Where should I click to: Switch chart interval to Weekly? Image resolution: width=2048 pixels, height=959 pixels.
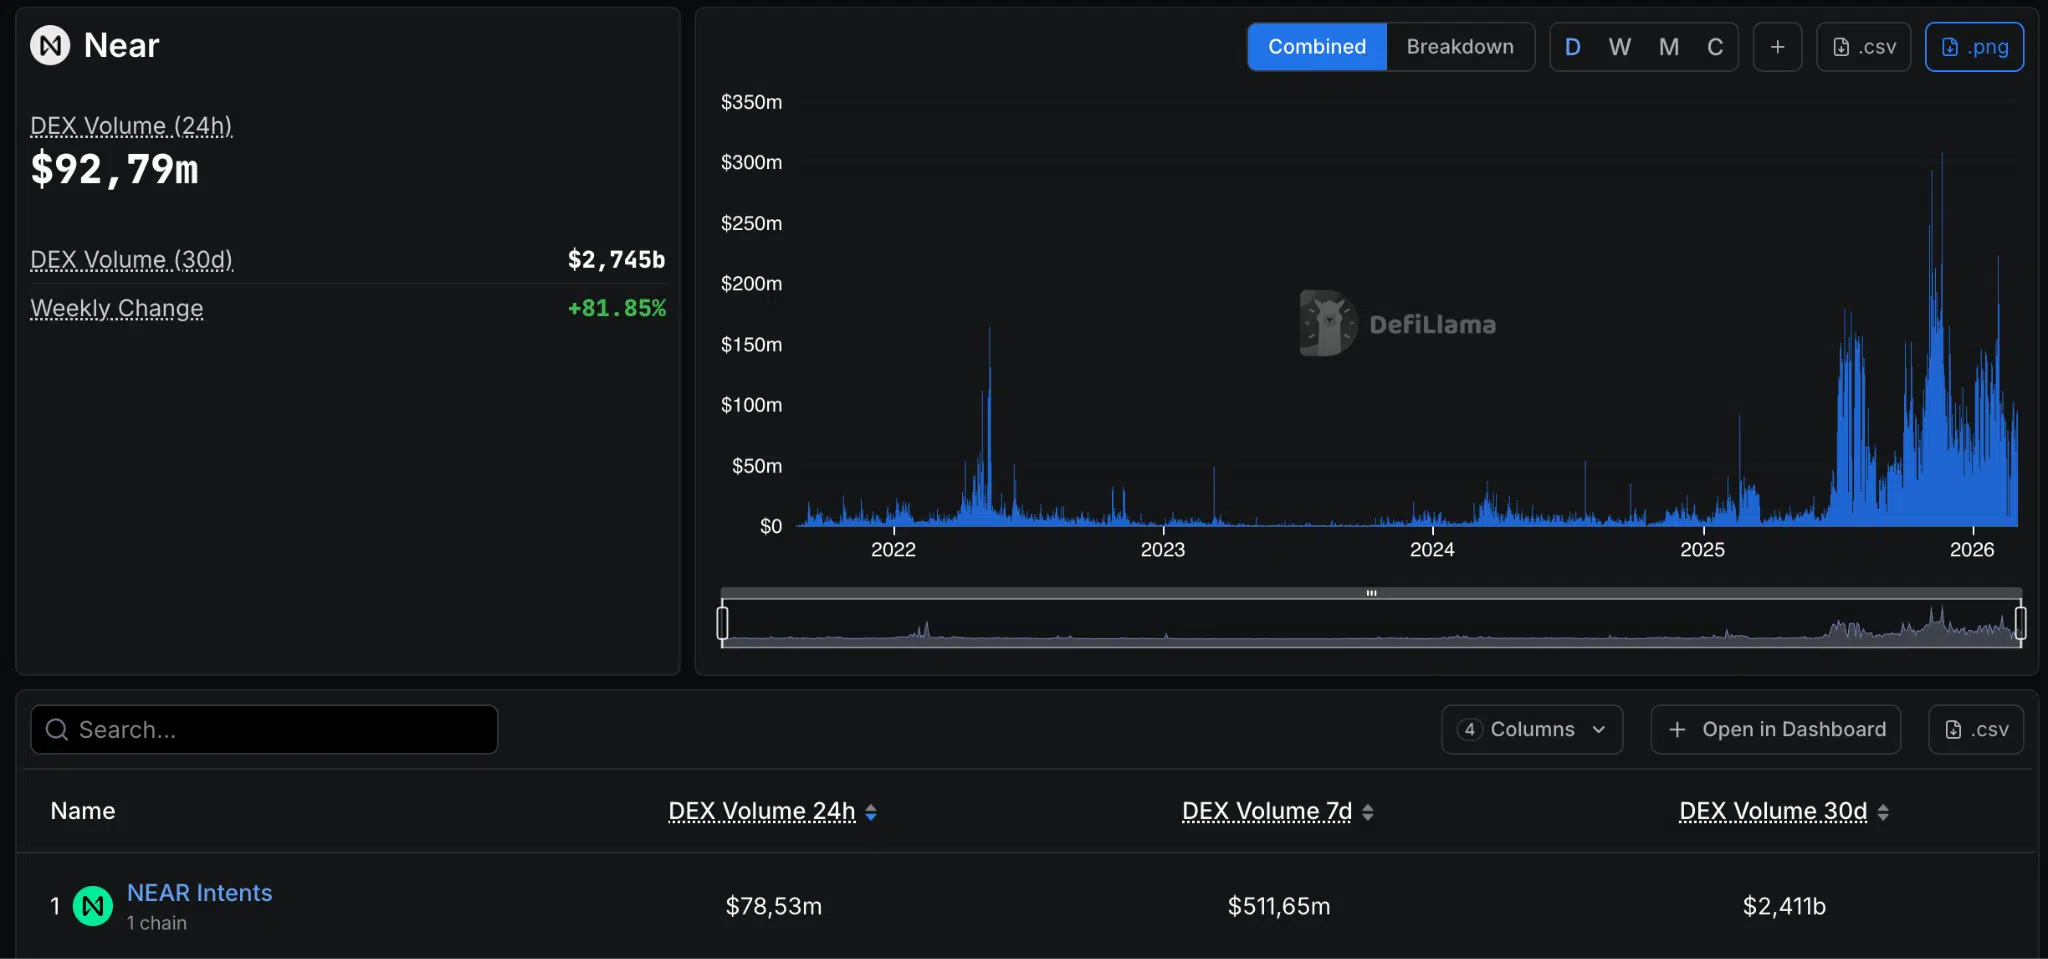pyautogui.click(x=1620, y=46)
